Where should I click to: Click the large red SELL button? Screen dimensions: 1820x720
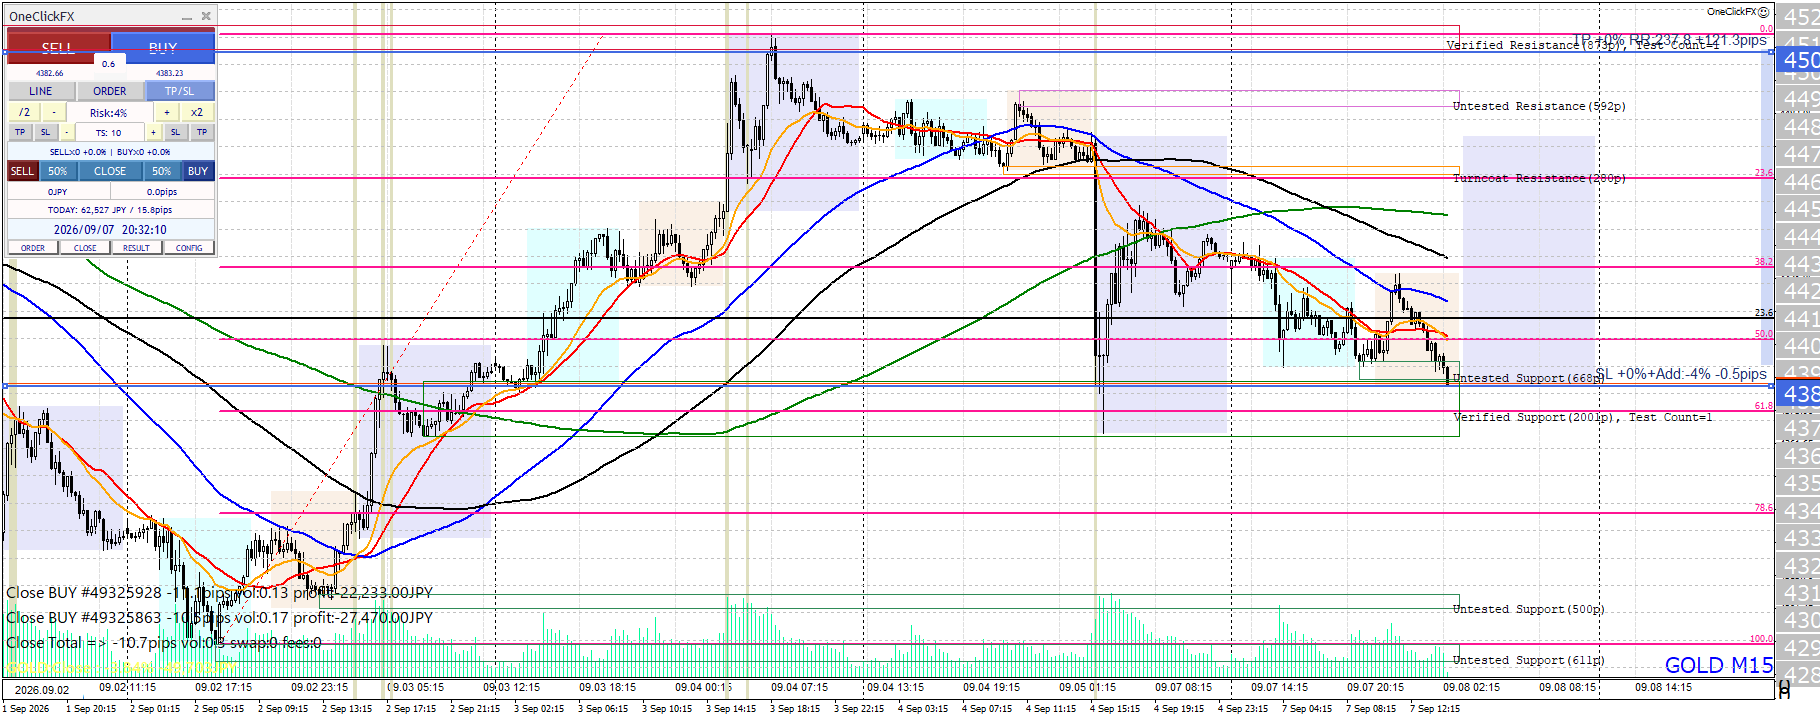[58, 47]
